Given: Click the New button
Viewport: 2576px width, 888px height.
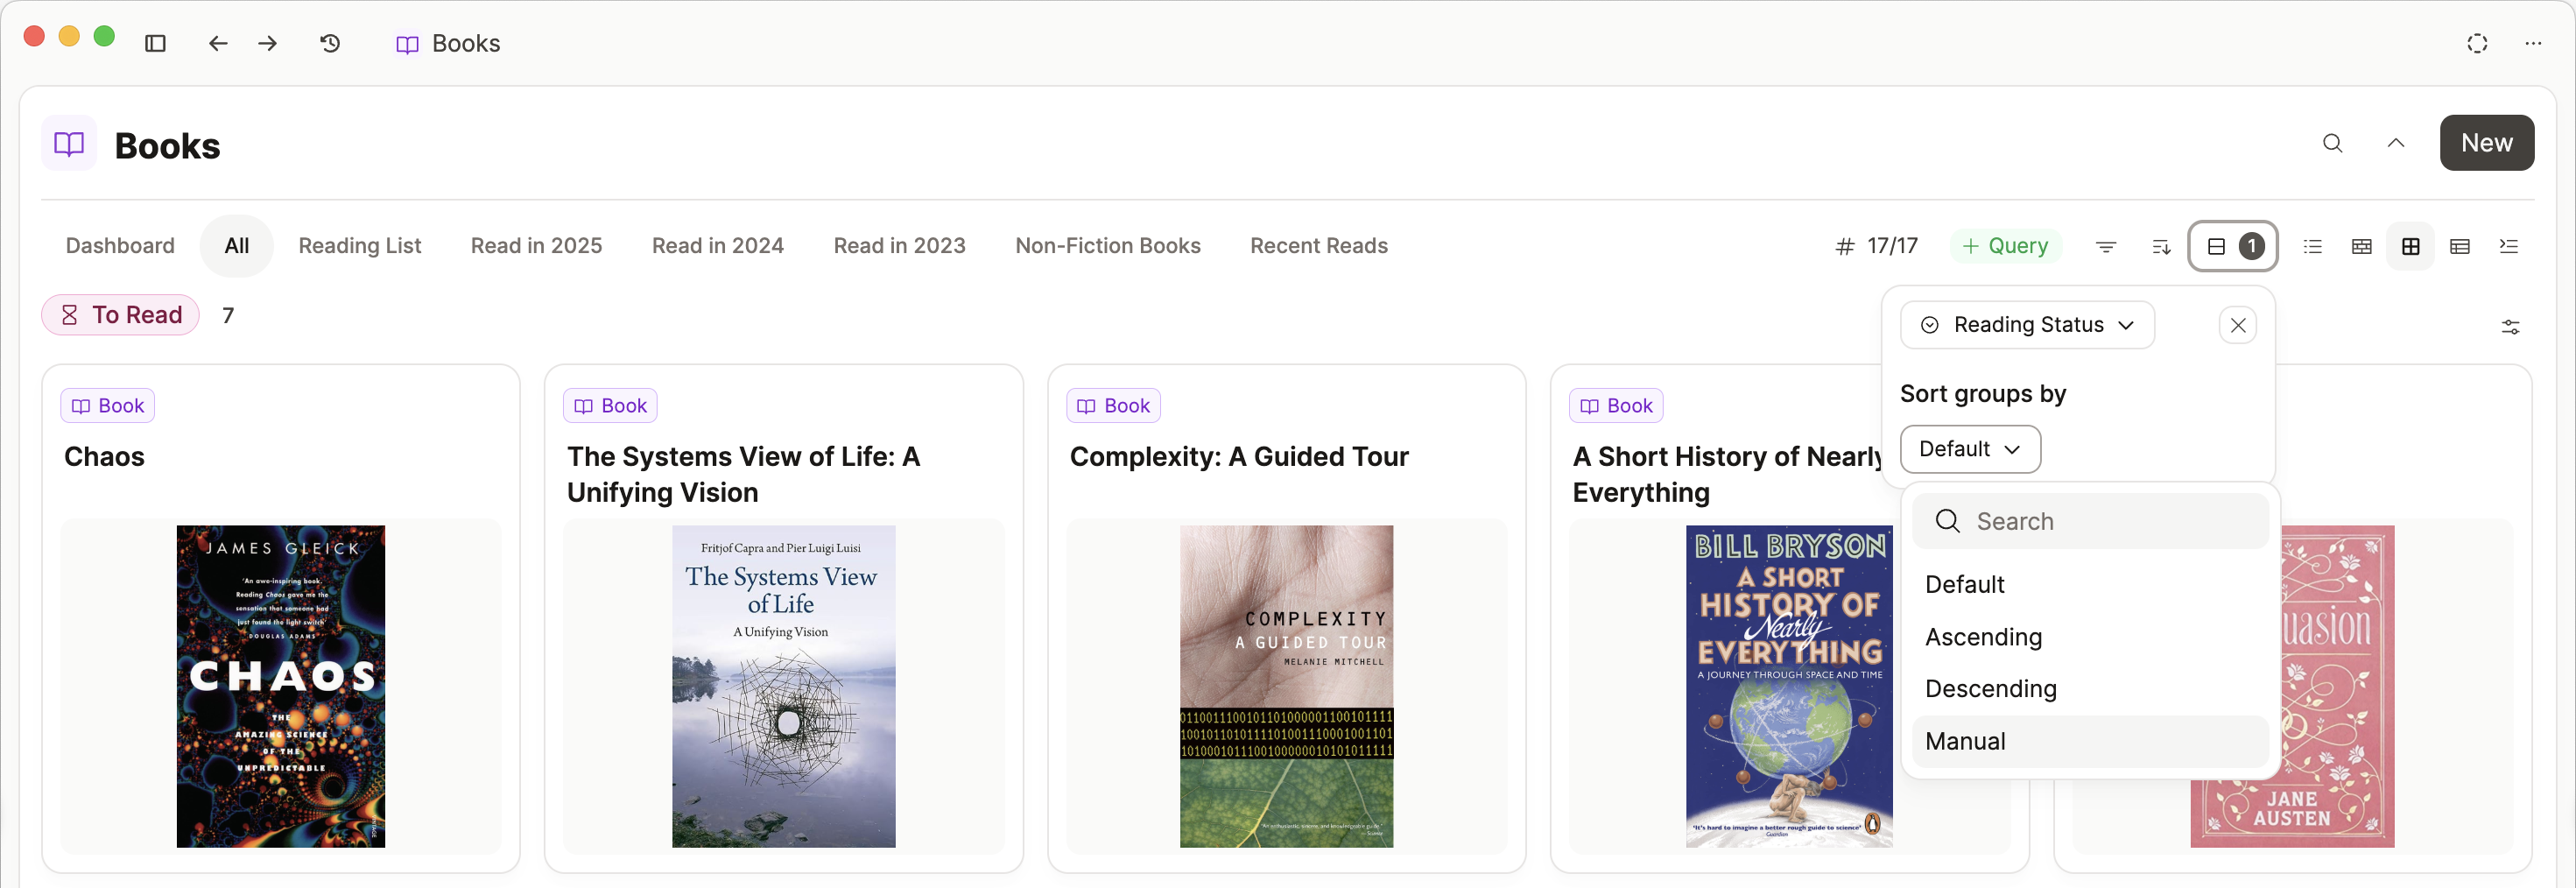Looking at the screenshot, I should coord(2486,143).
